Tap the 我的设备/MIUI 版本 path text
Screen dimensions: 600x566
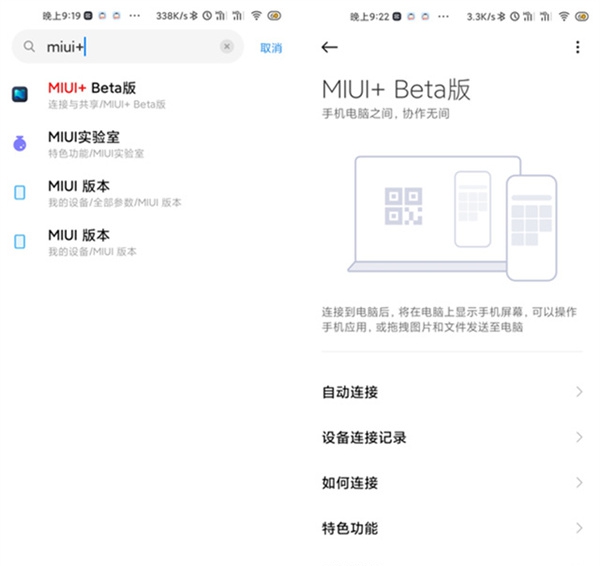[92, 251]
